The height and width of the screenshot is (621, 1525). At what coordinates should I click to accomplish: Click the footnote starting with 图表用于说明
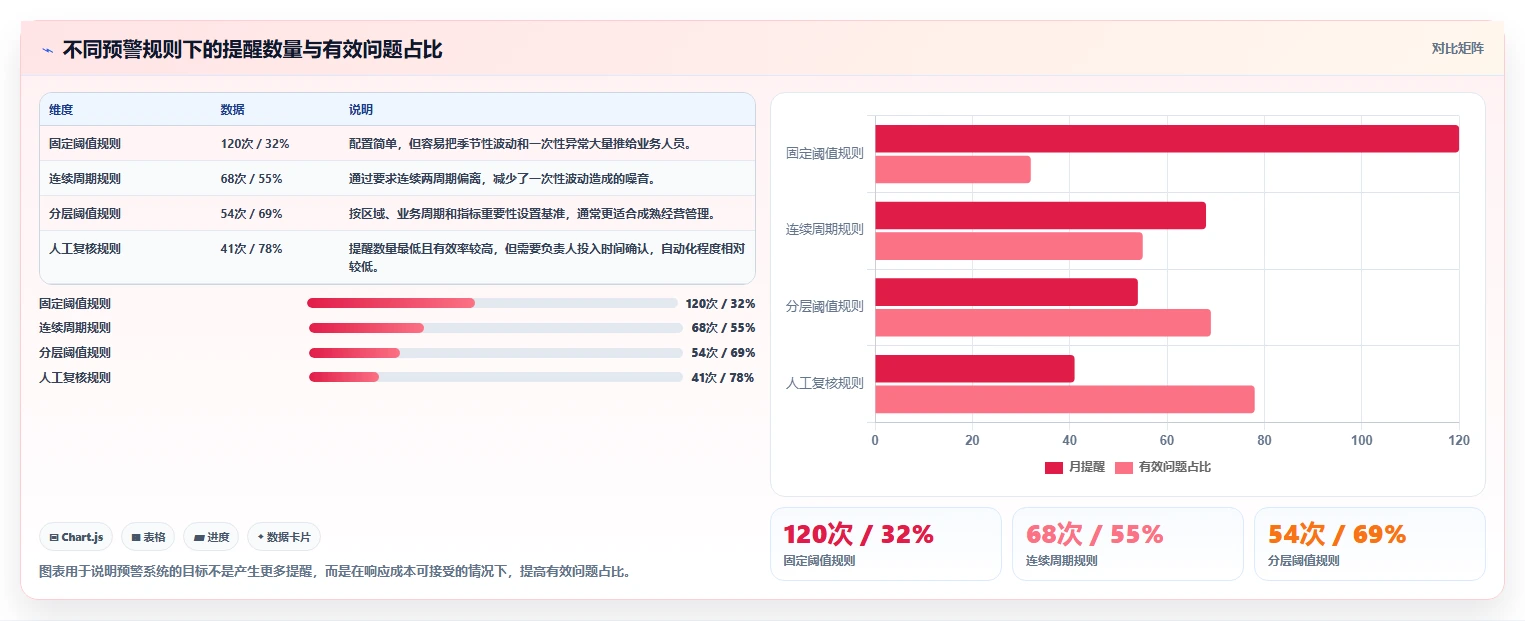coord(334,572)
